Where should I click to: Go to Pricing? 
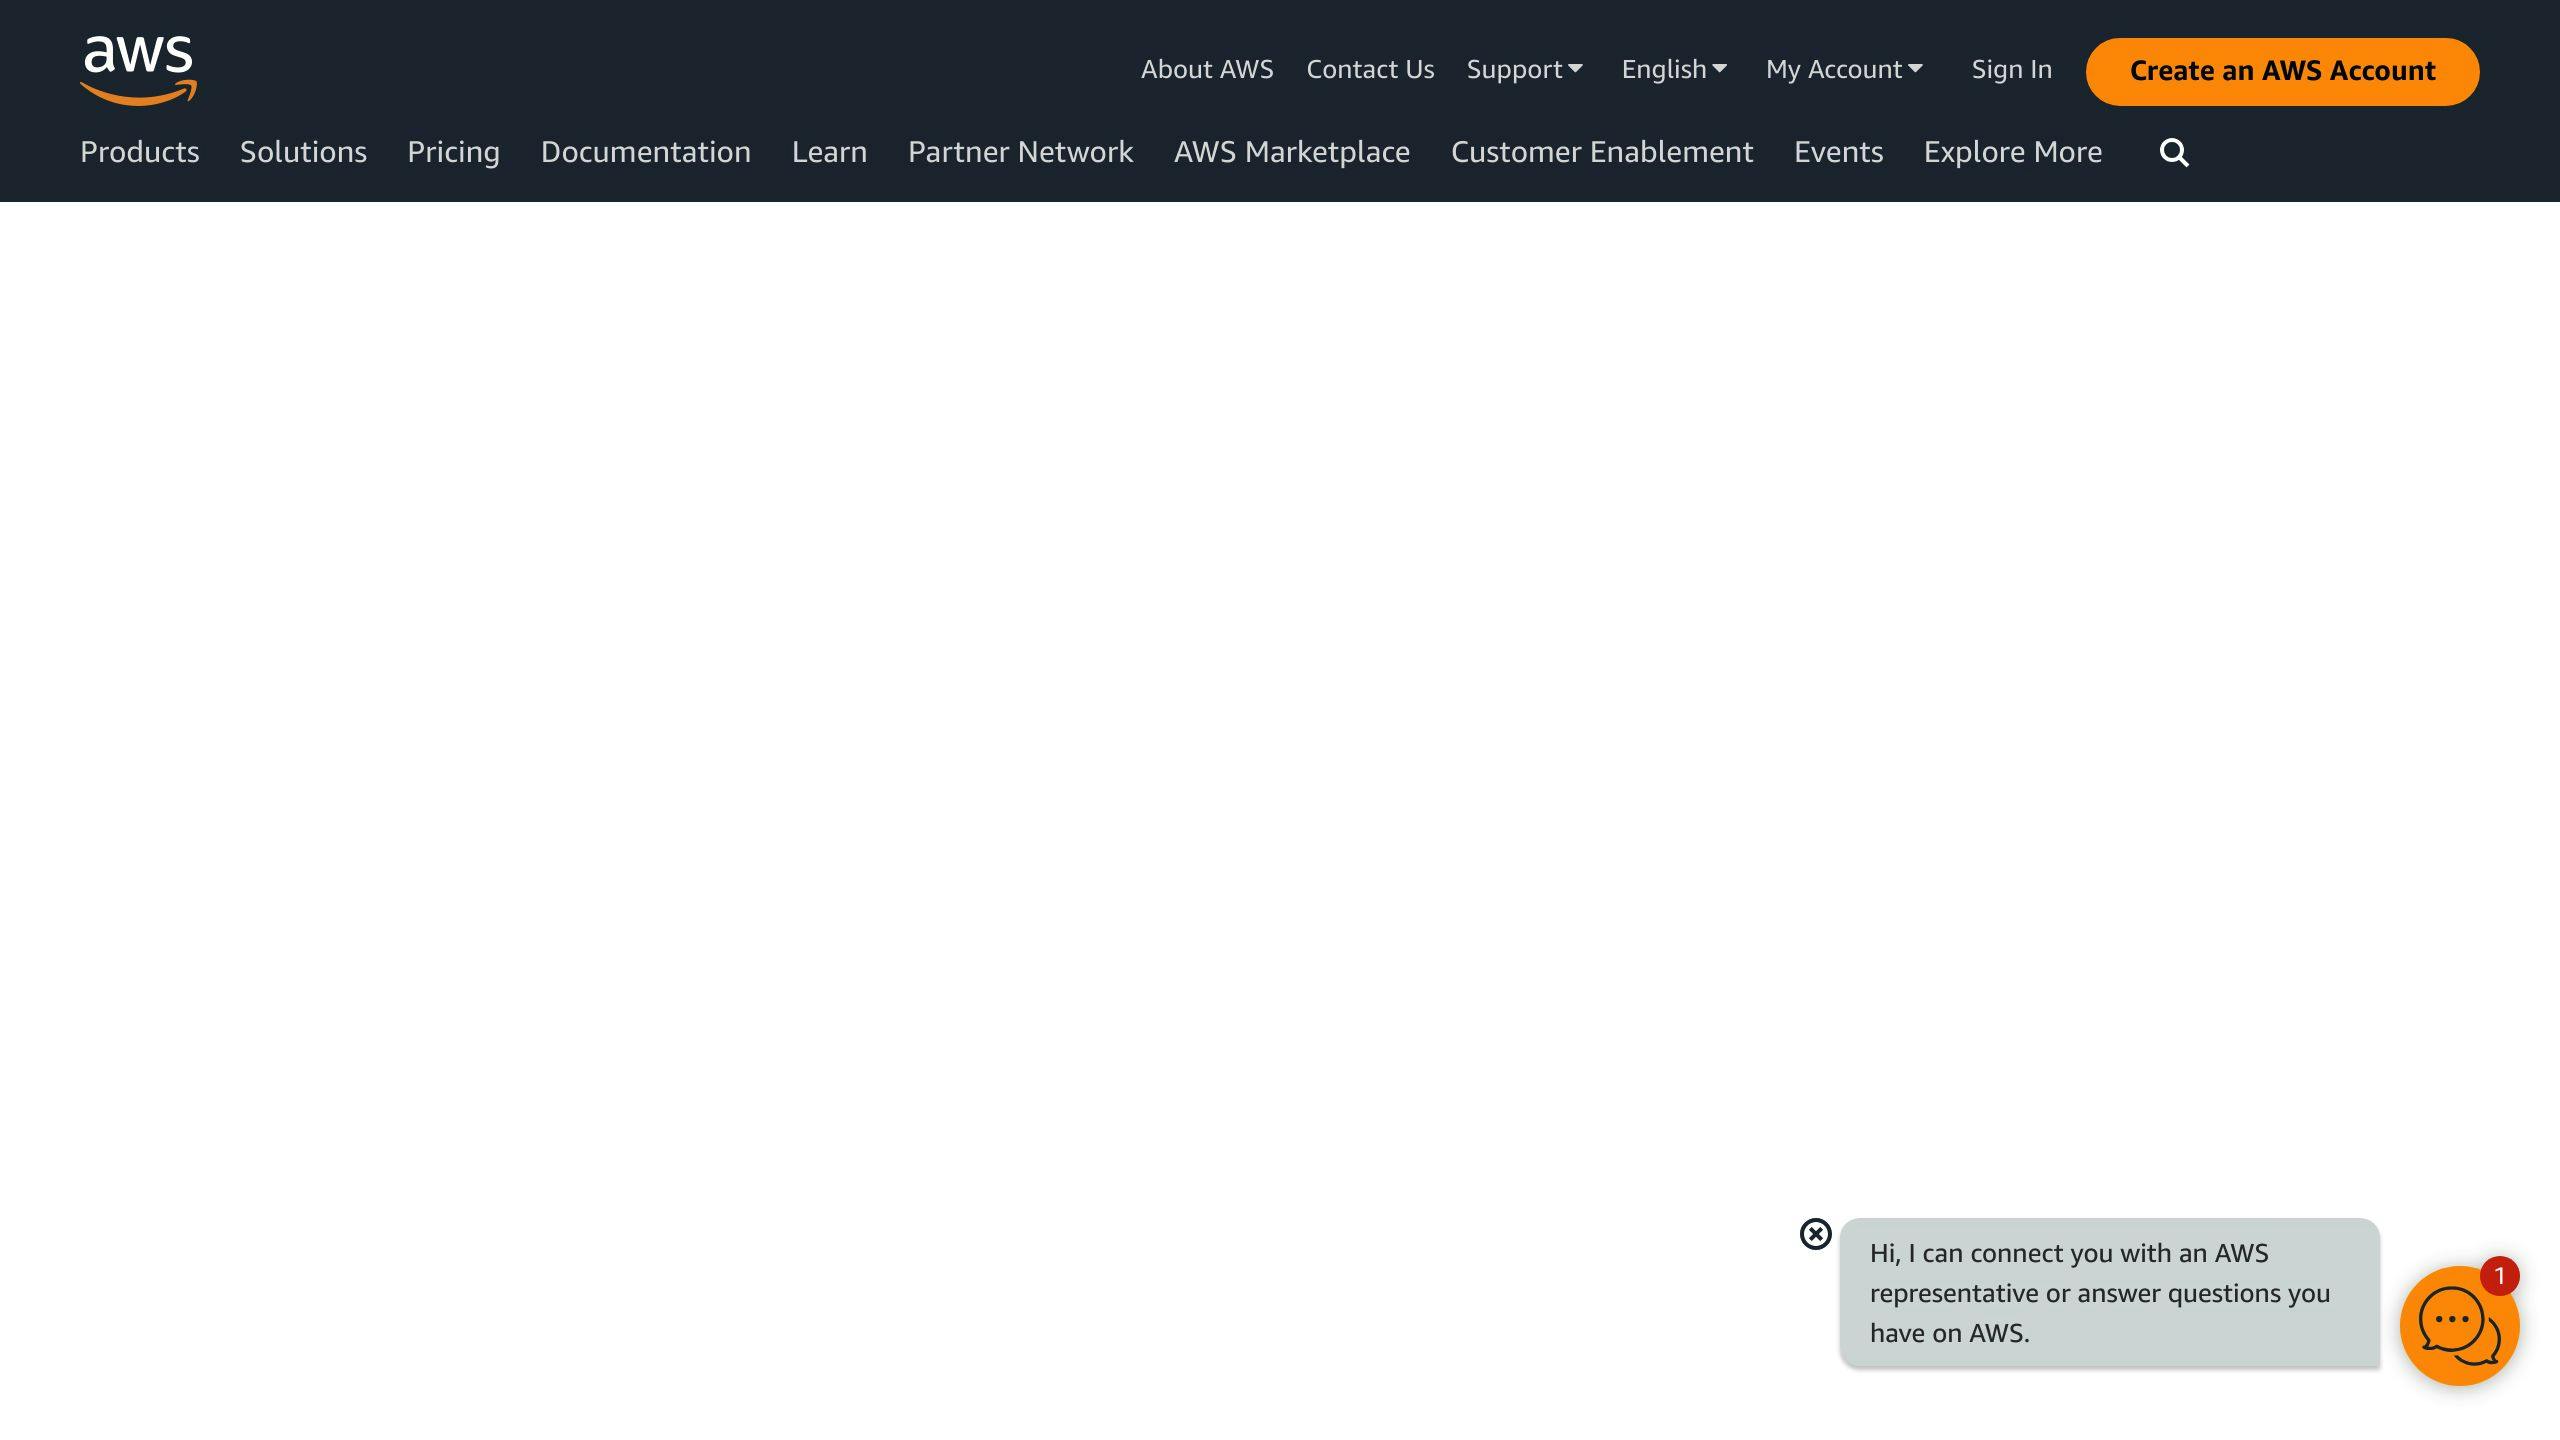point(453,152)
